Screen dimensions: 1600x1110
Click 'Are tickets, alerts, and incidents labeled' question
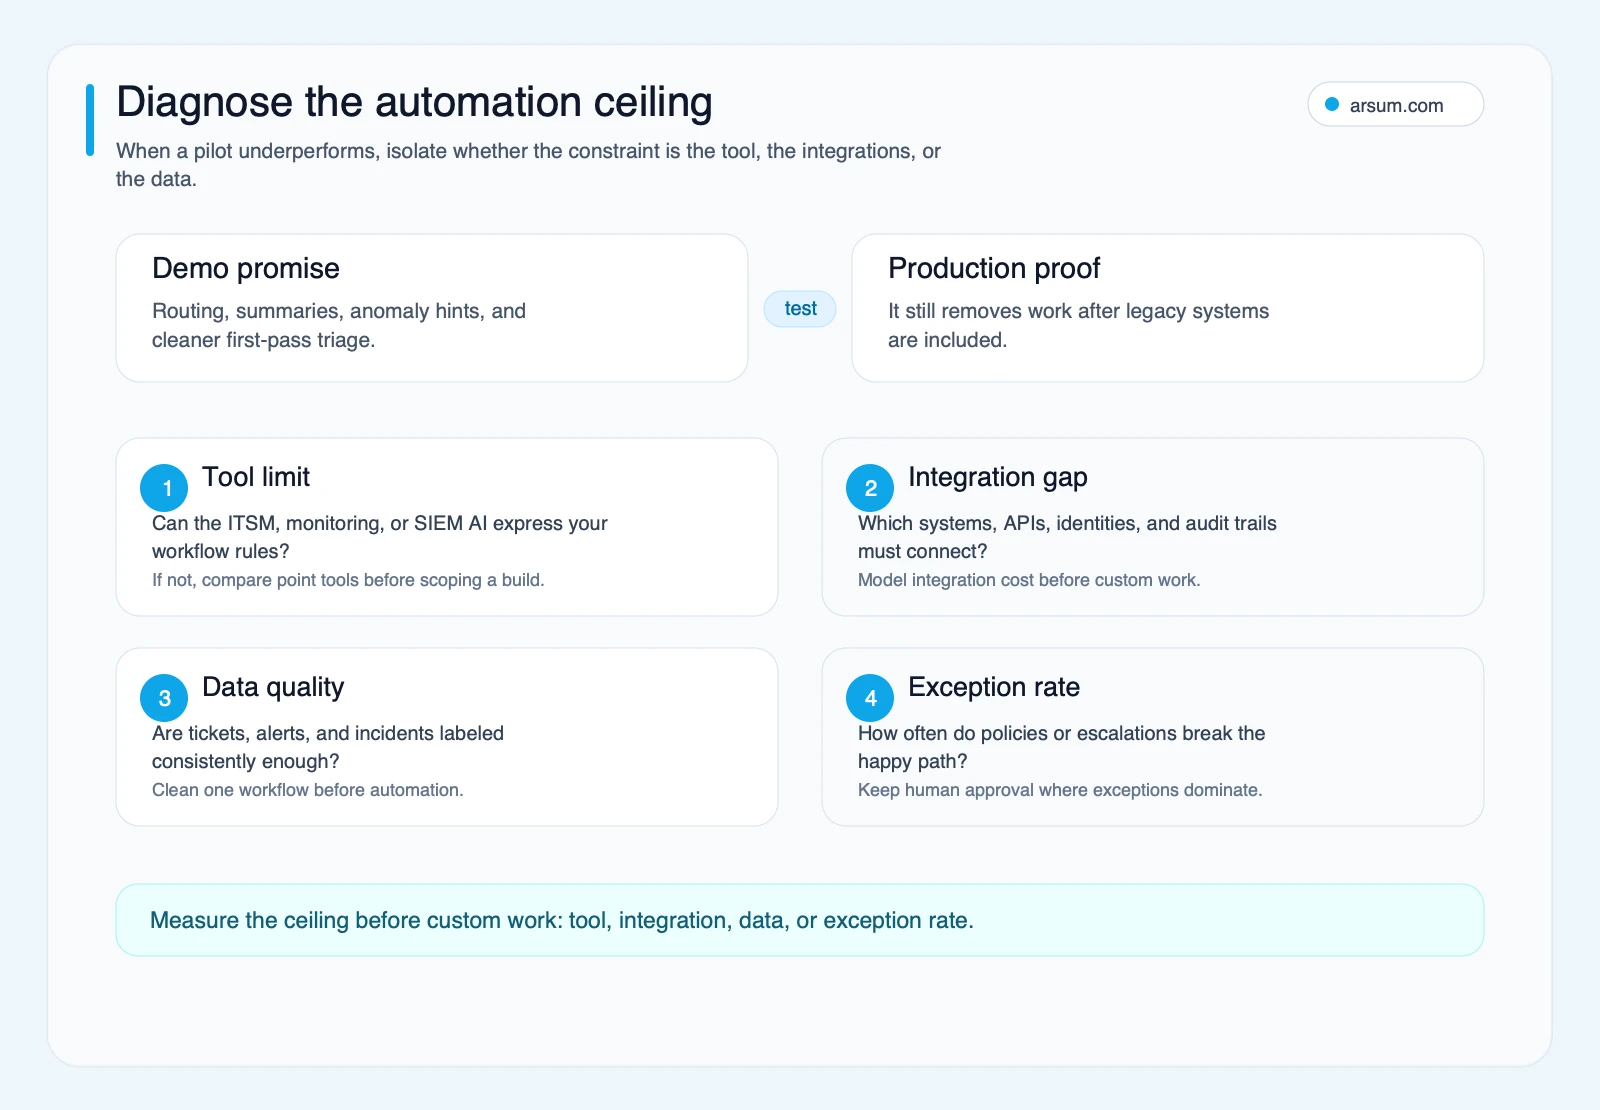[x=328, y=747]
